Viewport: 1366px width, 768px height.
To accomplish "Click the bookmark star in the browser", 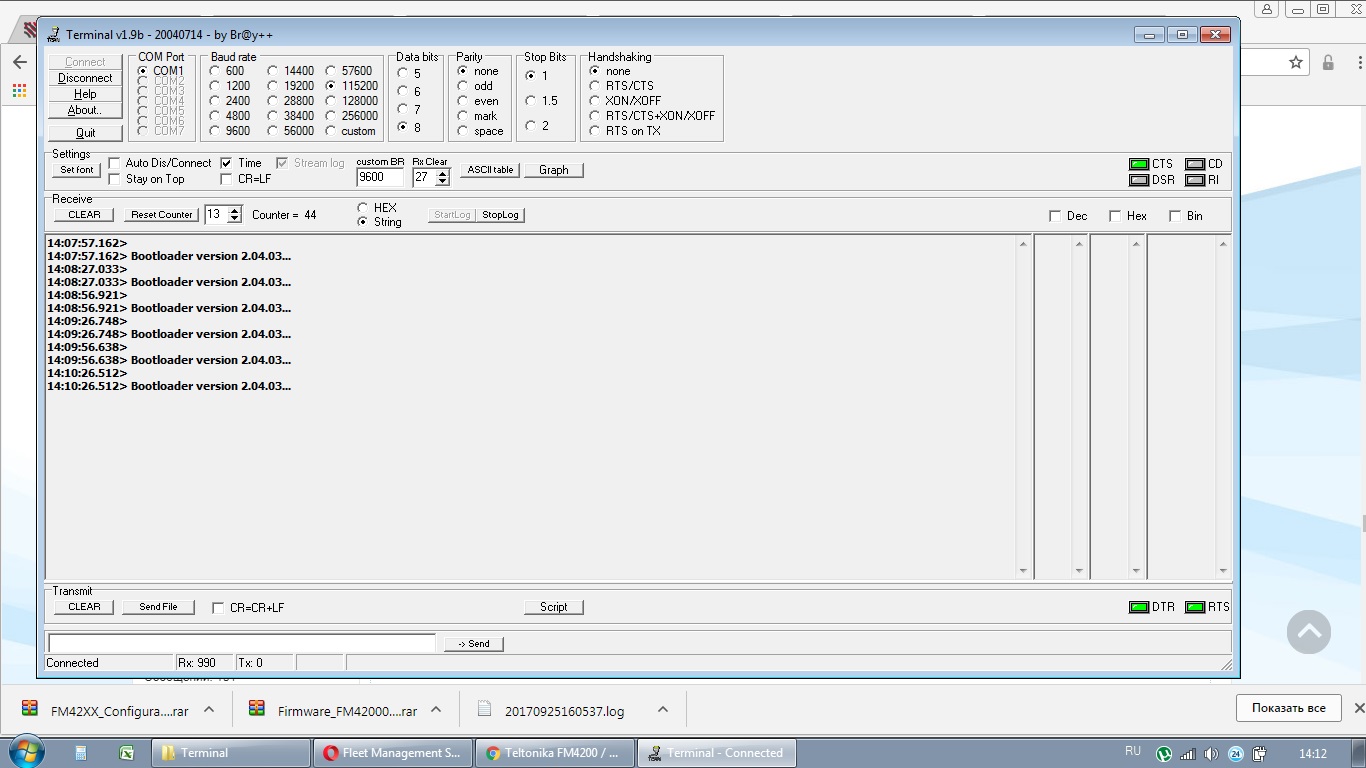I will pyautogui.click(x=1296, y=62).
